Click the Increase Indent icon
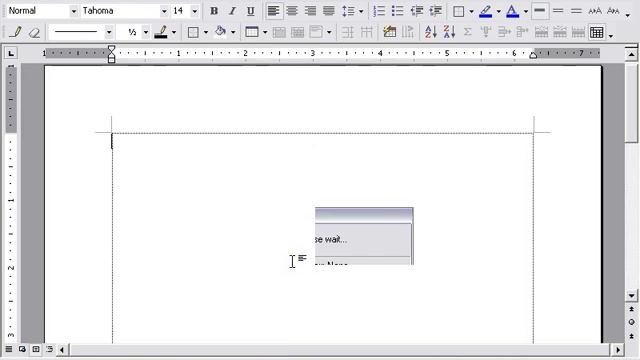 pos(435,11)
